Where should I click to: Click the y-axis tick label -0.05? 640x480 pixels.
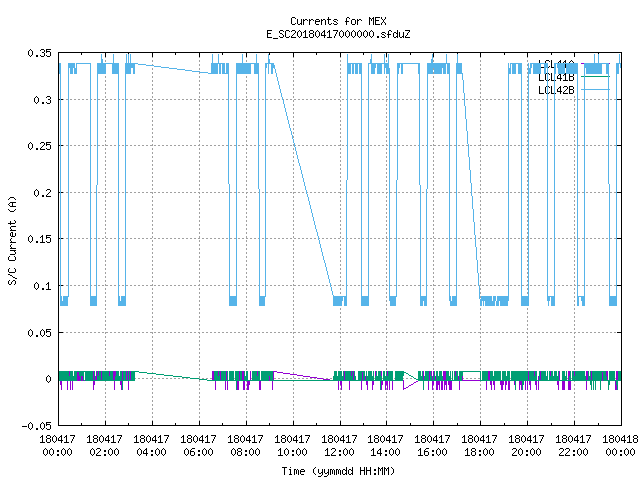point(37,426)
